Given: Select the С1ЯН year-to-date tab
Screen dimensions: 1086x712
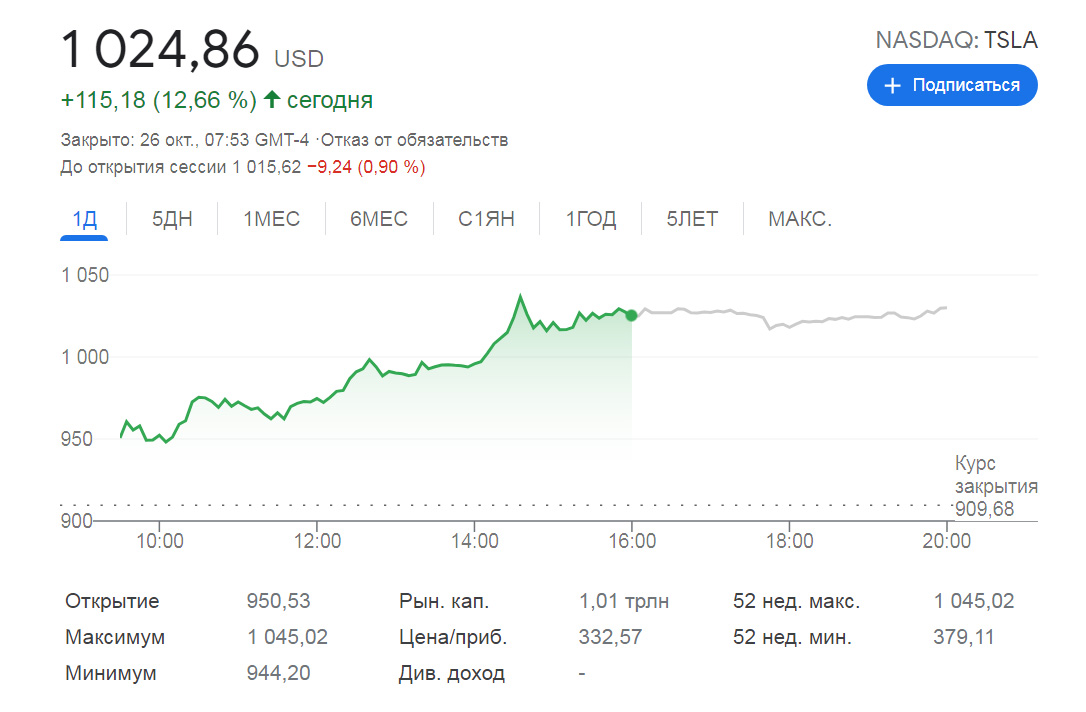Looking at the screenshot, I should coord(486,219).
